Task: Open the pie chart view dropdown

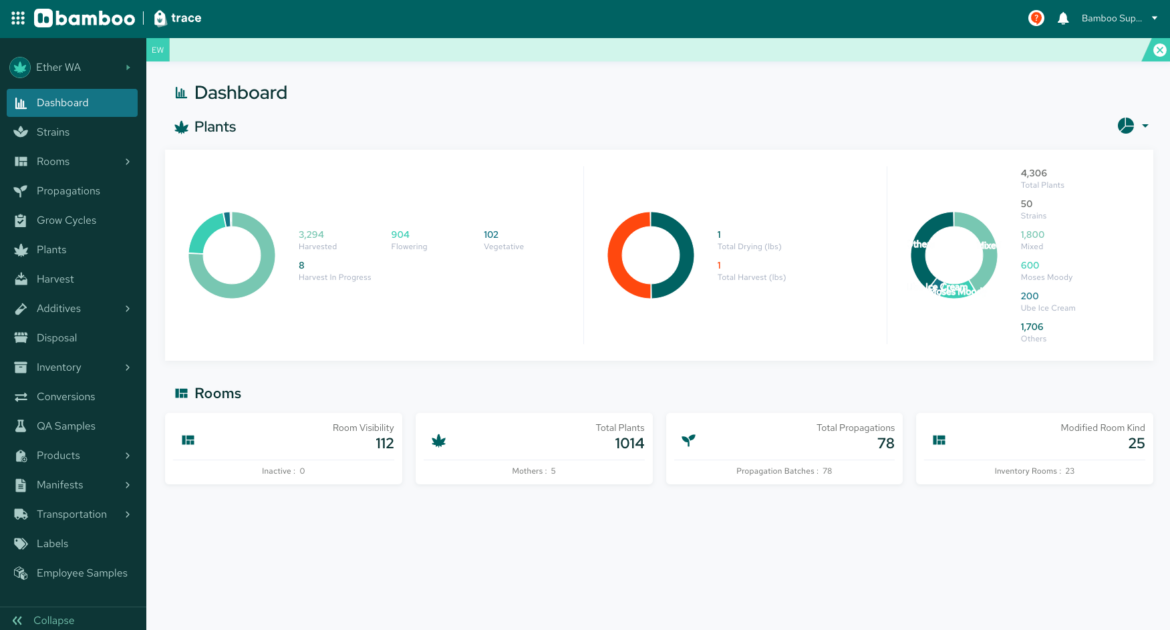Action: [1132, 126]
